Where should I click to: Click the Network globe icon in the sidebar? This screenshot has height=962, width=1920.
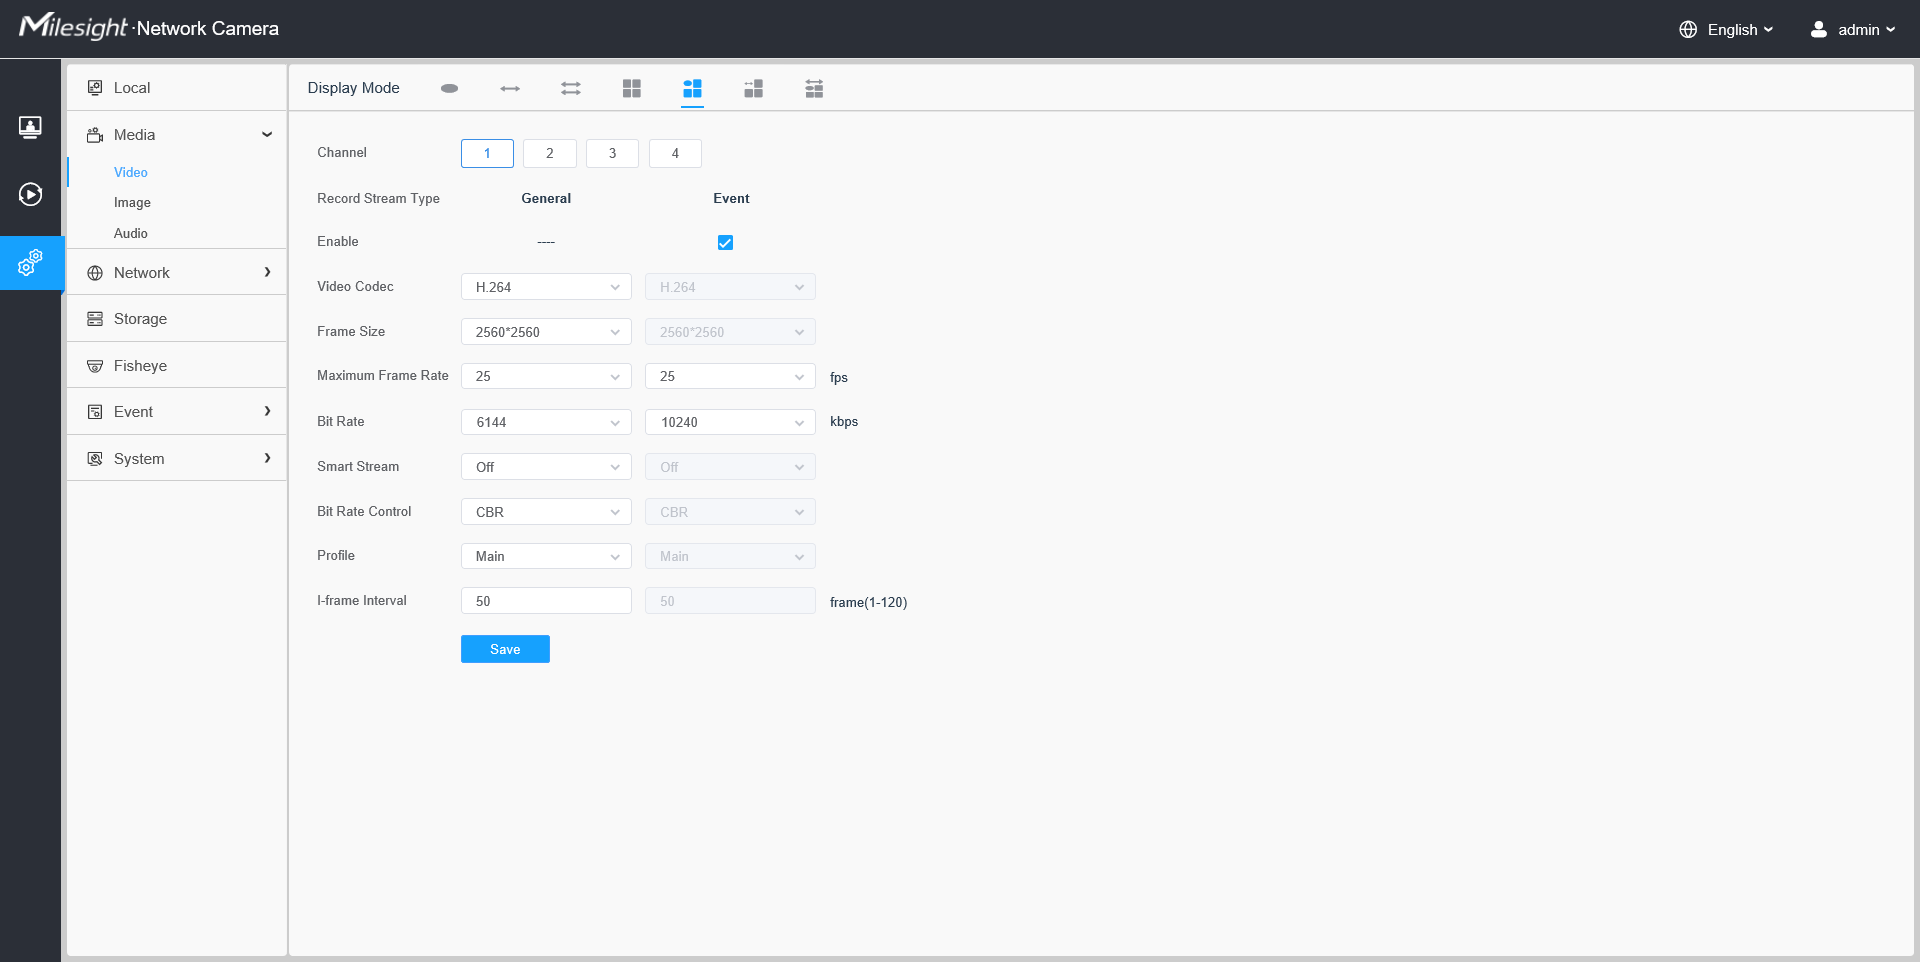[x=95, y=273]
